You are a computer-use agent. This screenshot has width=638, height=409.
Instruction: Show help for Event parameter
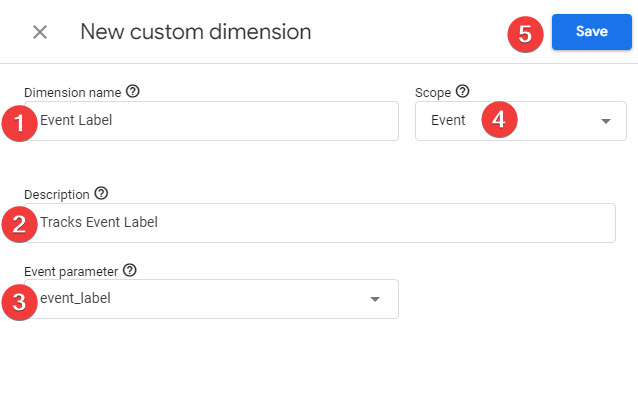click(130, 270)
